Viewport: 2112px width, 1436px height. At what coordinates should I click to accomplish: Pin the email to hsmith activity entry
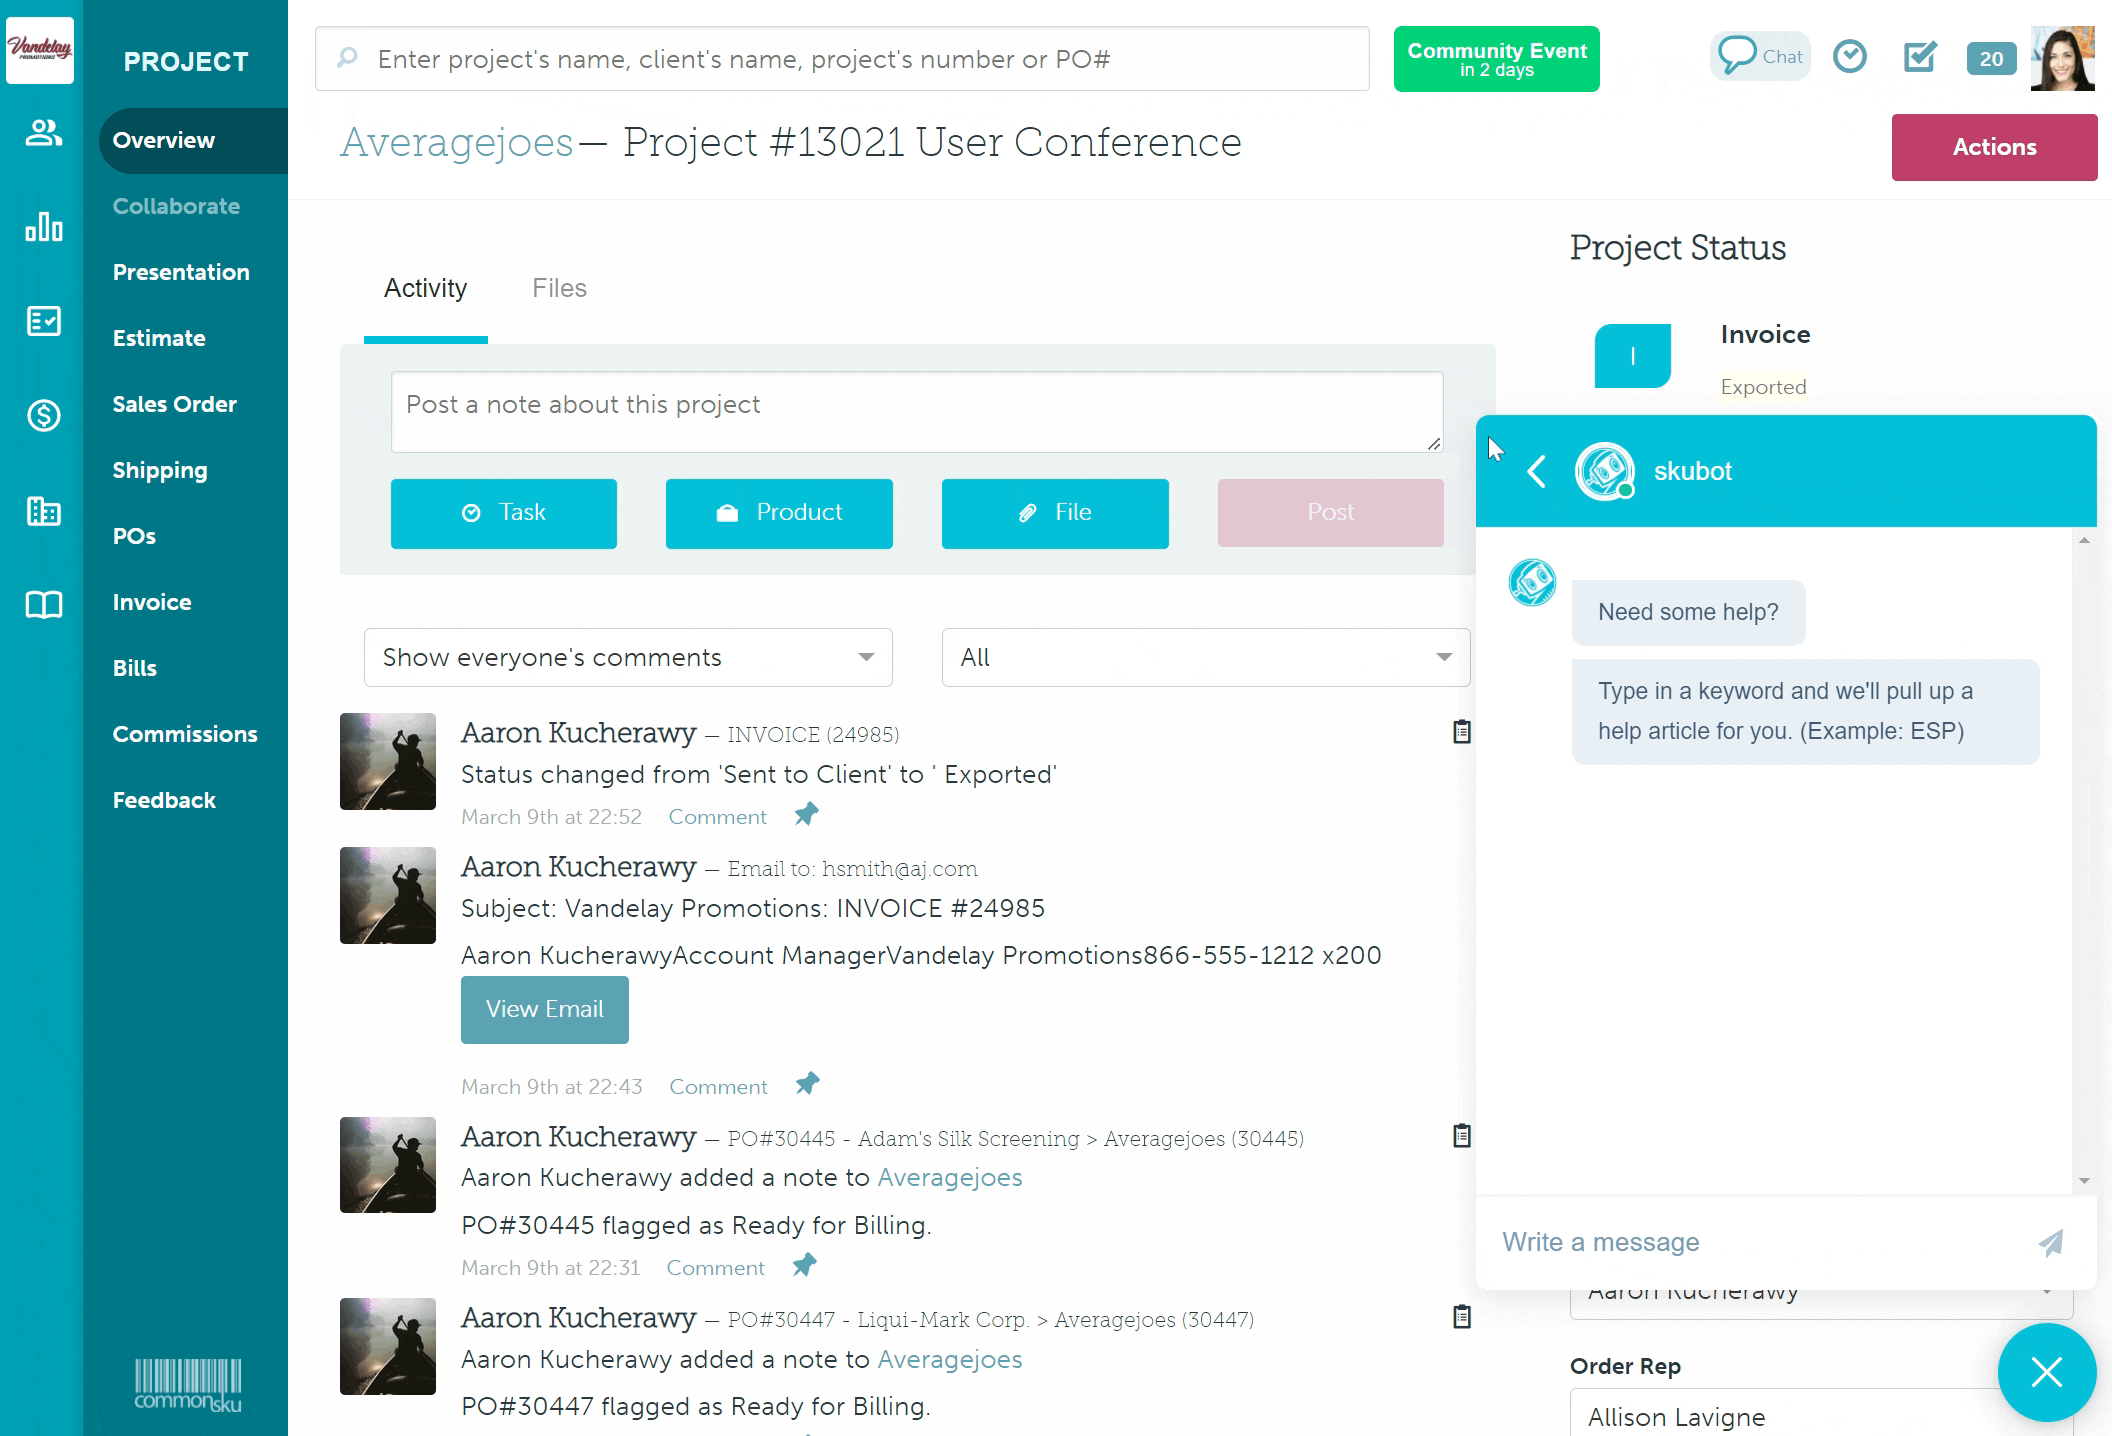pyautogui.click(x=807, y=1084)
